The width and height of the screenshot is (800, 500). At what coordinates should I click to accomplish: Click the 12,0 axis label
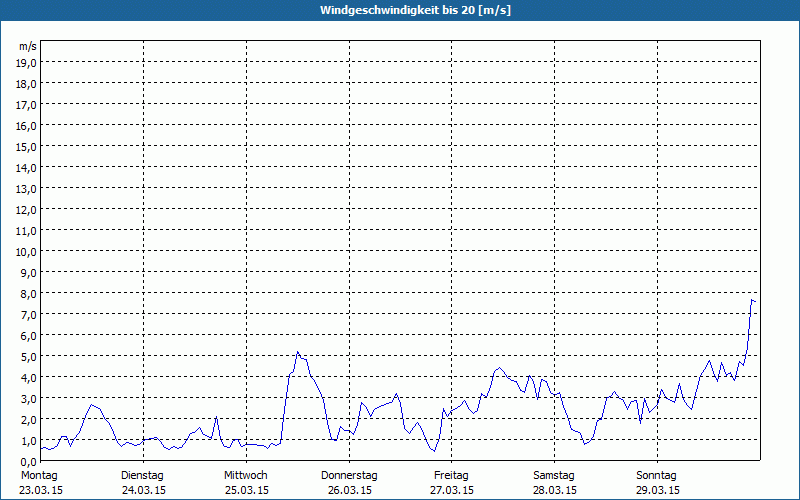(x=27, y=210)
